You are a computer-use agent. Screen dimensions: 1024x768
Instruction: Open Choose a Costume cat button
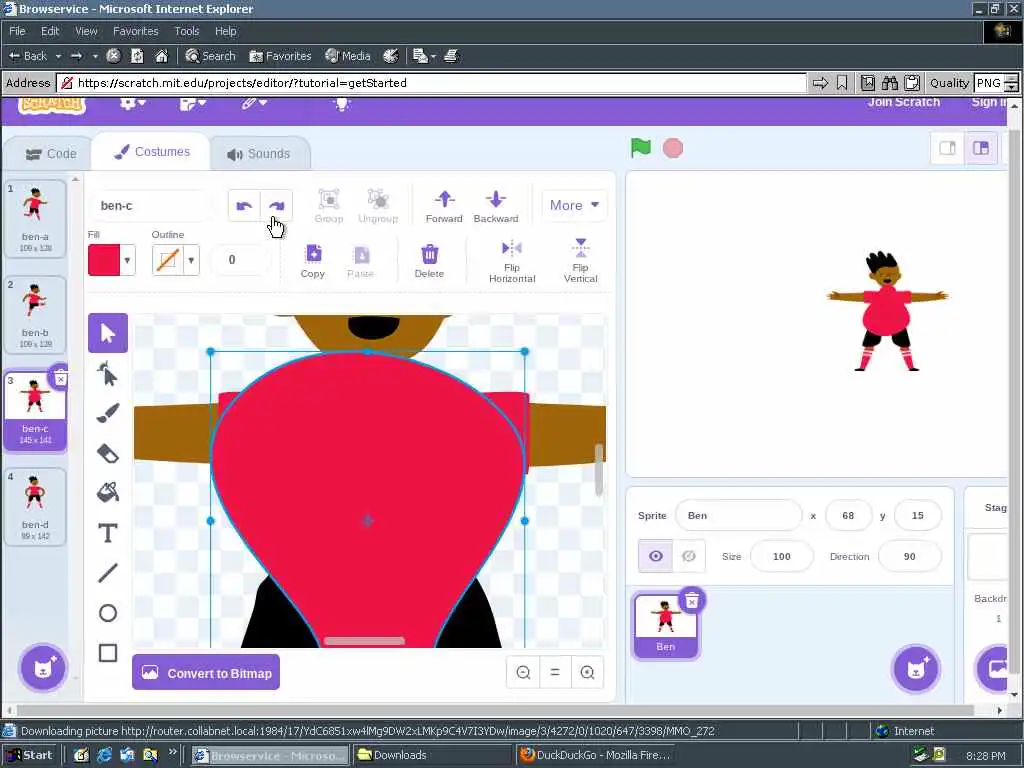(x=43, y=667)
